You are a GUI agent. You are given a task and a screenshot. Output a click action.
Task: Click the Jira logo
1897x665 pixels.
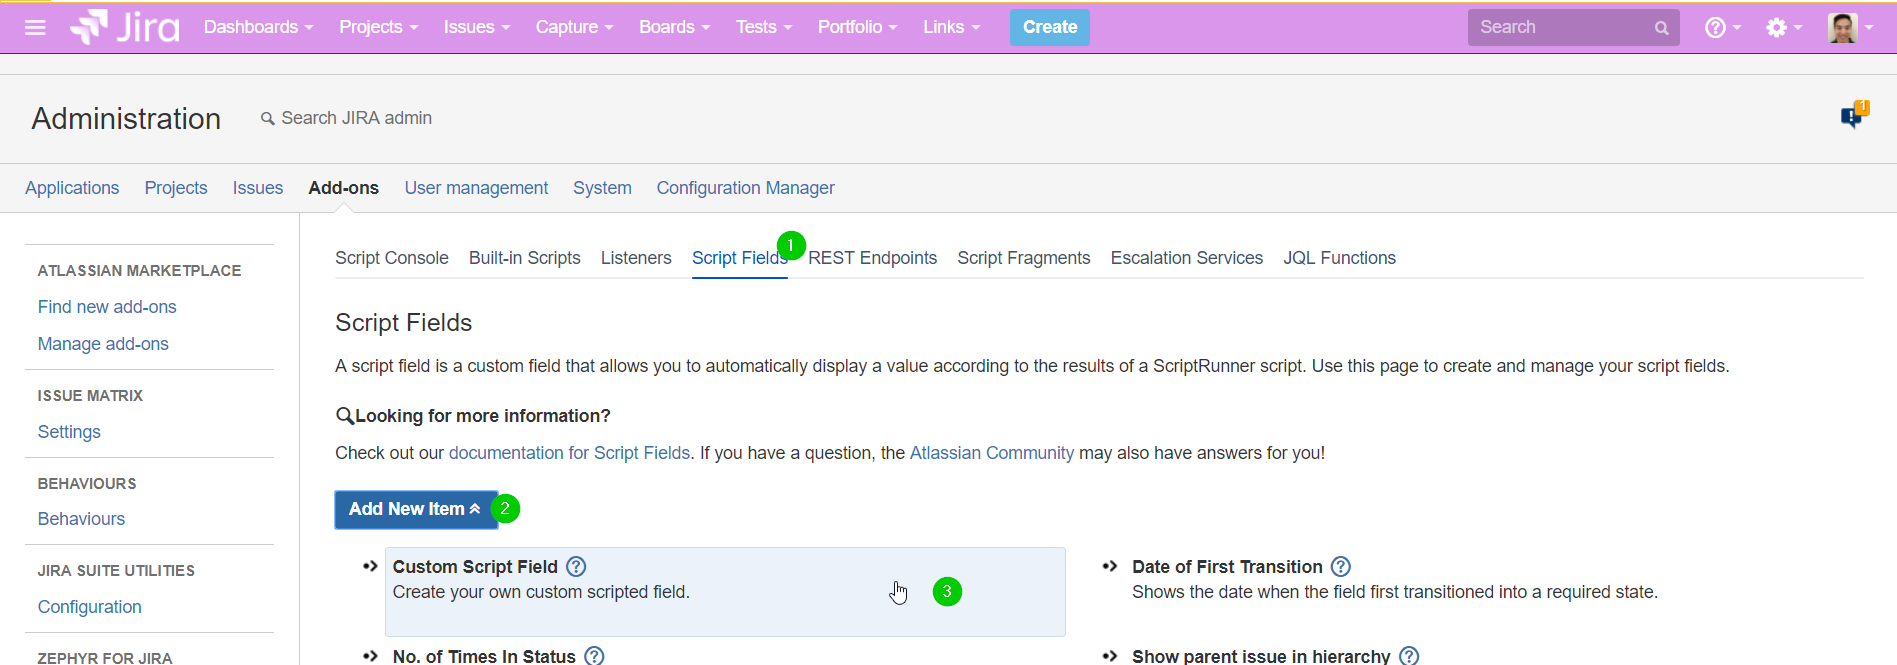[x=125, y=27]
